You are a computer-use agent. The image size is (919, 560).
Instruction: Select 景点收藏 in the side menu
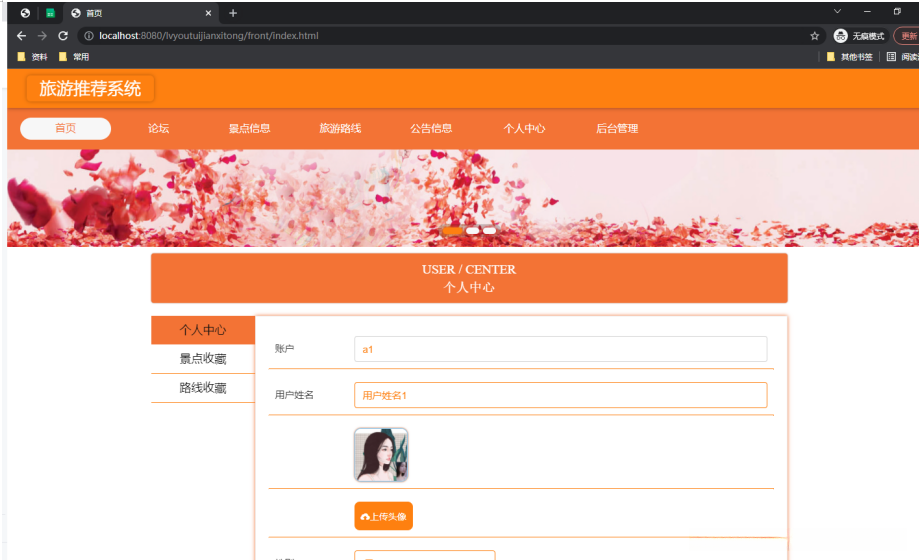pos(203,359)
